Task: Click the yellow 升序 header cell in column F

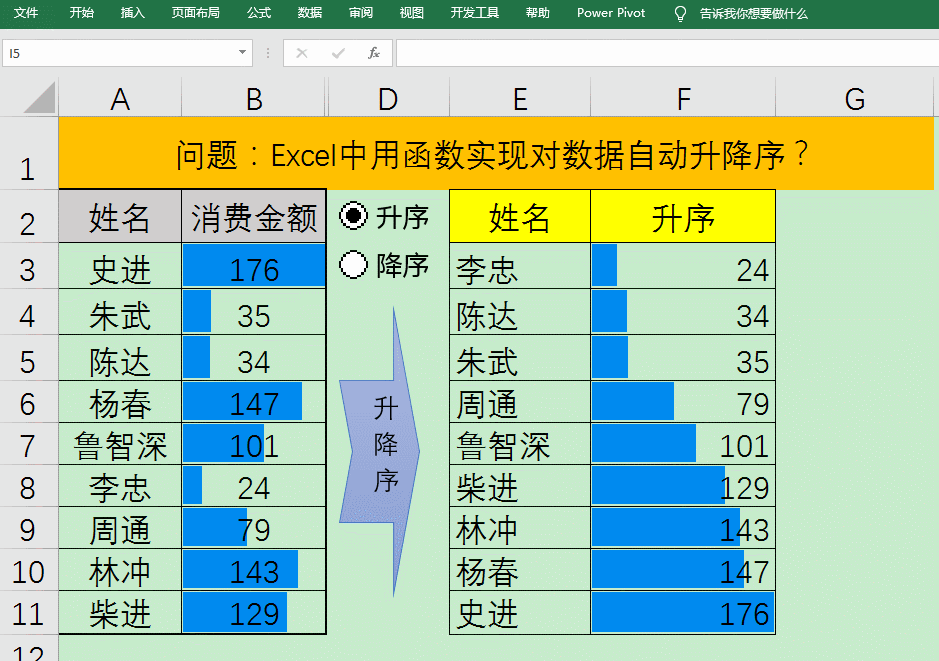Action: tap(683, 217)
